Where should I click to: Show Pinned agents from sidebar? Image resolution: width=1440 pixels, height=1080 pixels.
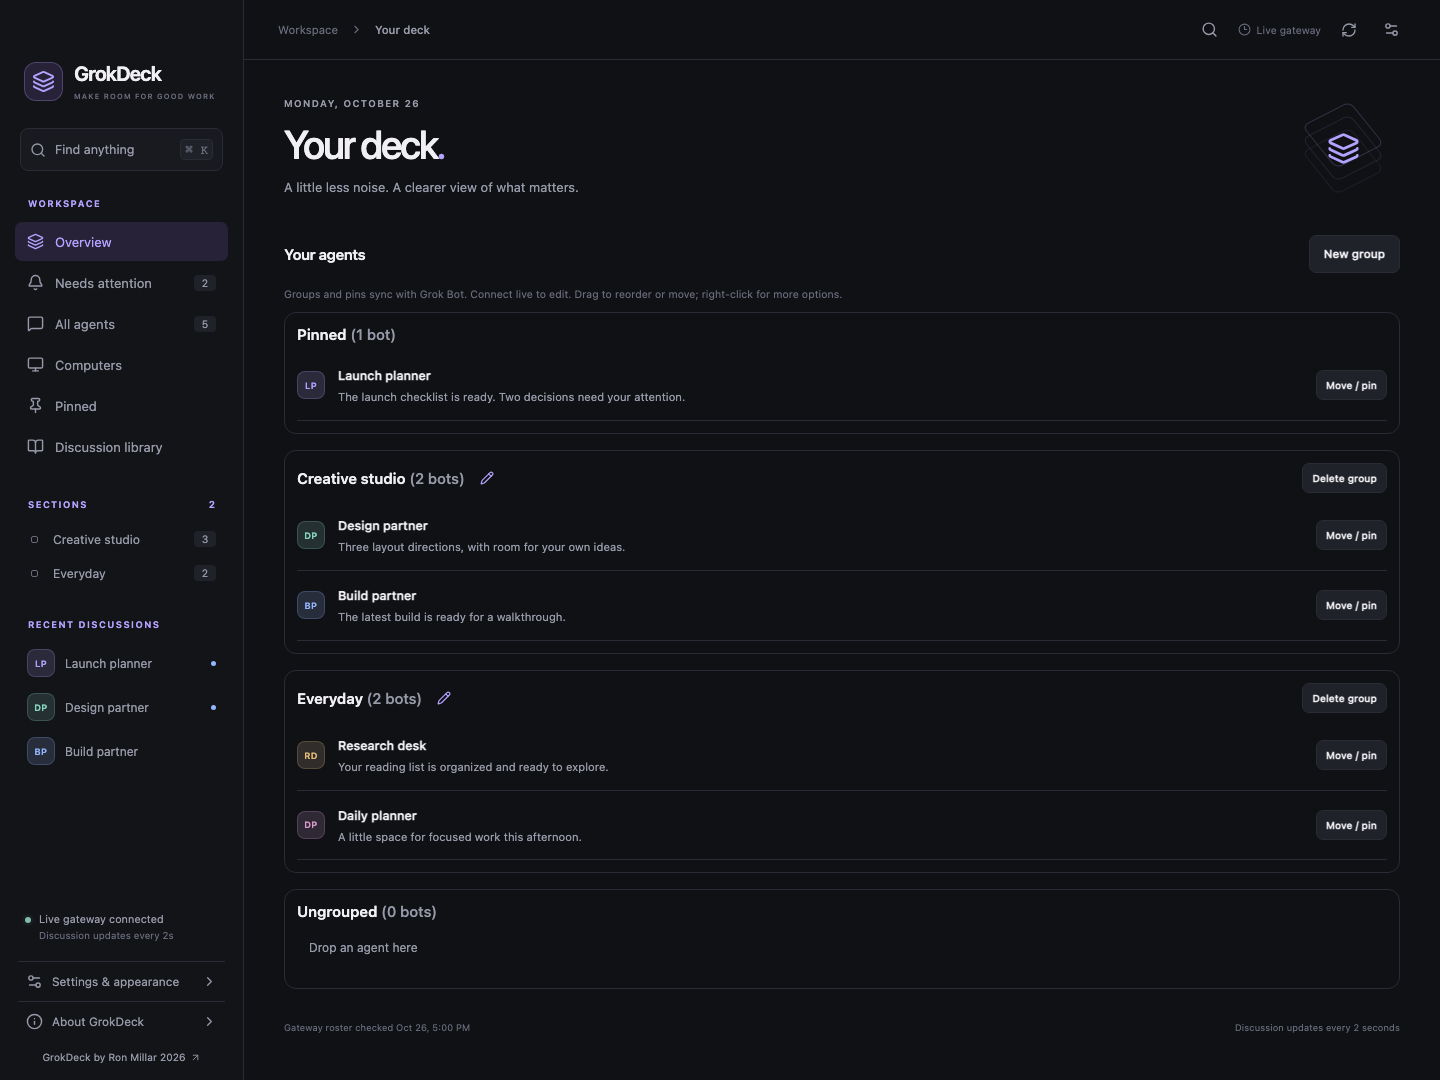121,406
